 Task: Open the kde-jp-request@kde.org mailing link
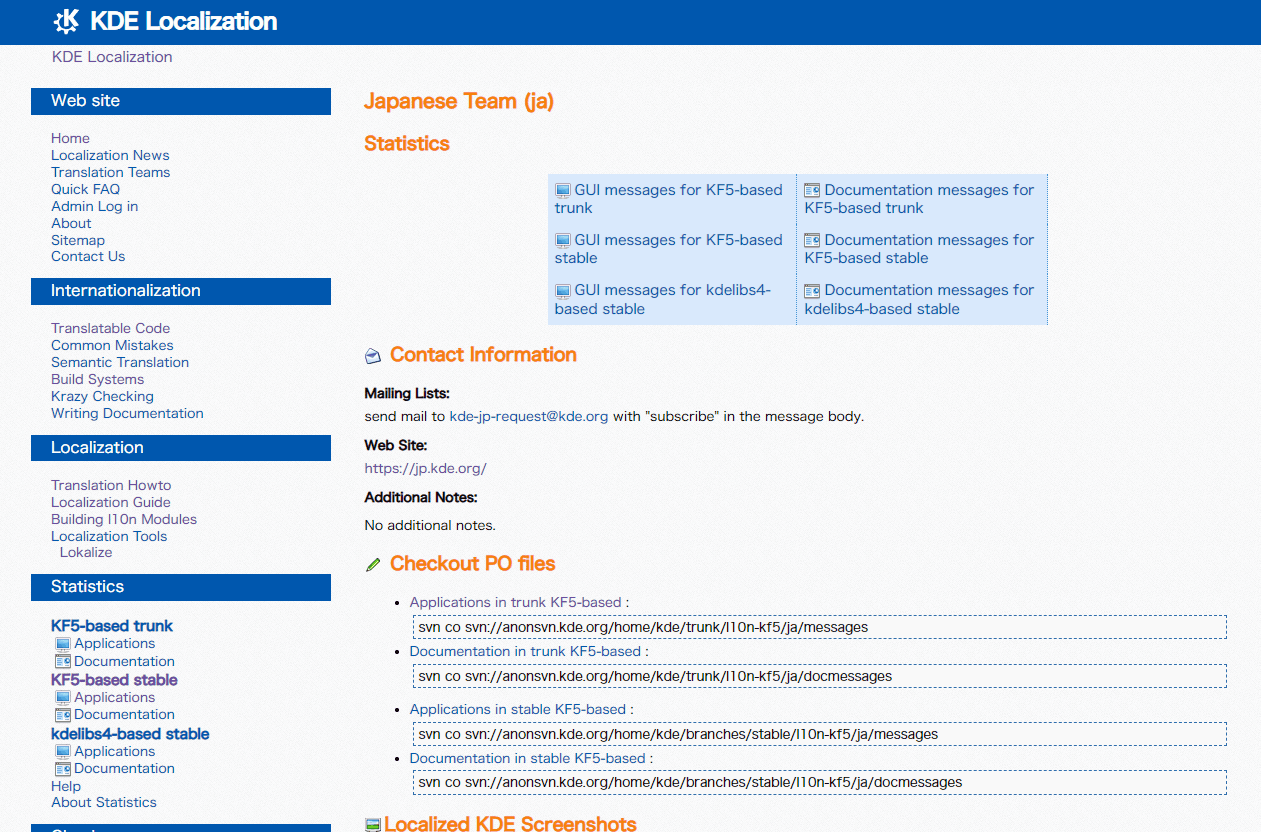[x=528, y=416]
